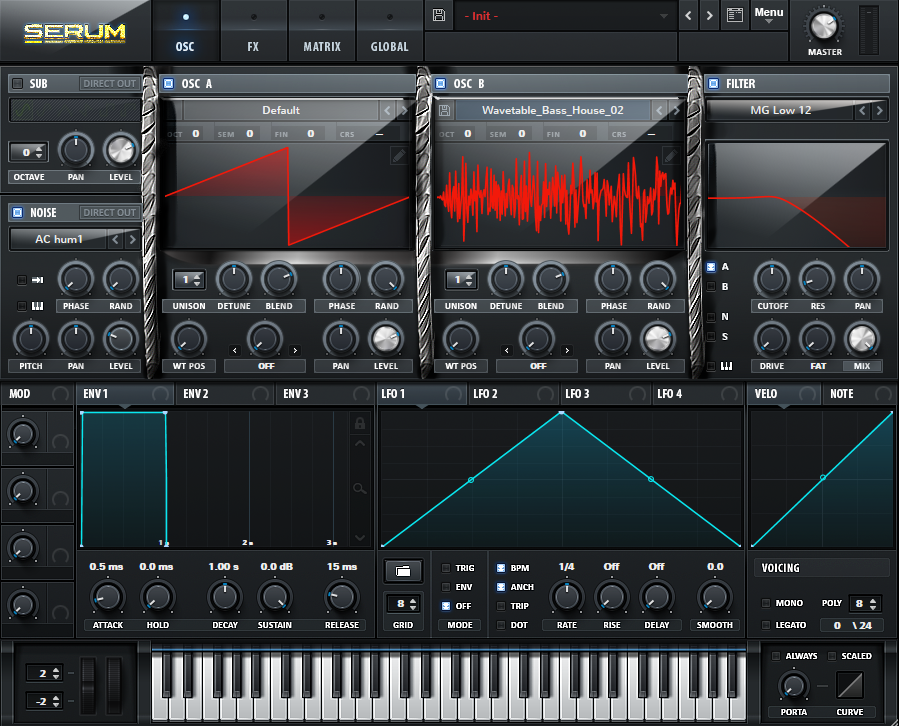Switch to the MATRIX tab
Viewport: 899px width, 726px height.
(x=322, y=29)
